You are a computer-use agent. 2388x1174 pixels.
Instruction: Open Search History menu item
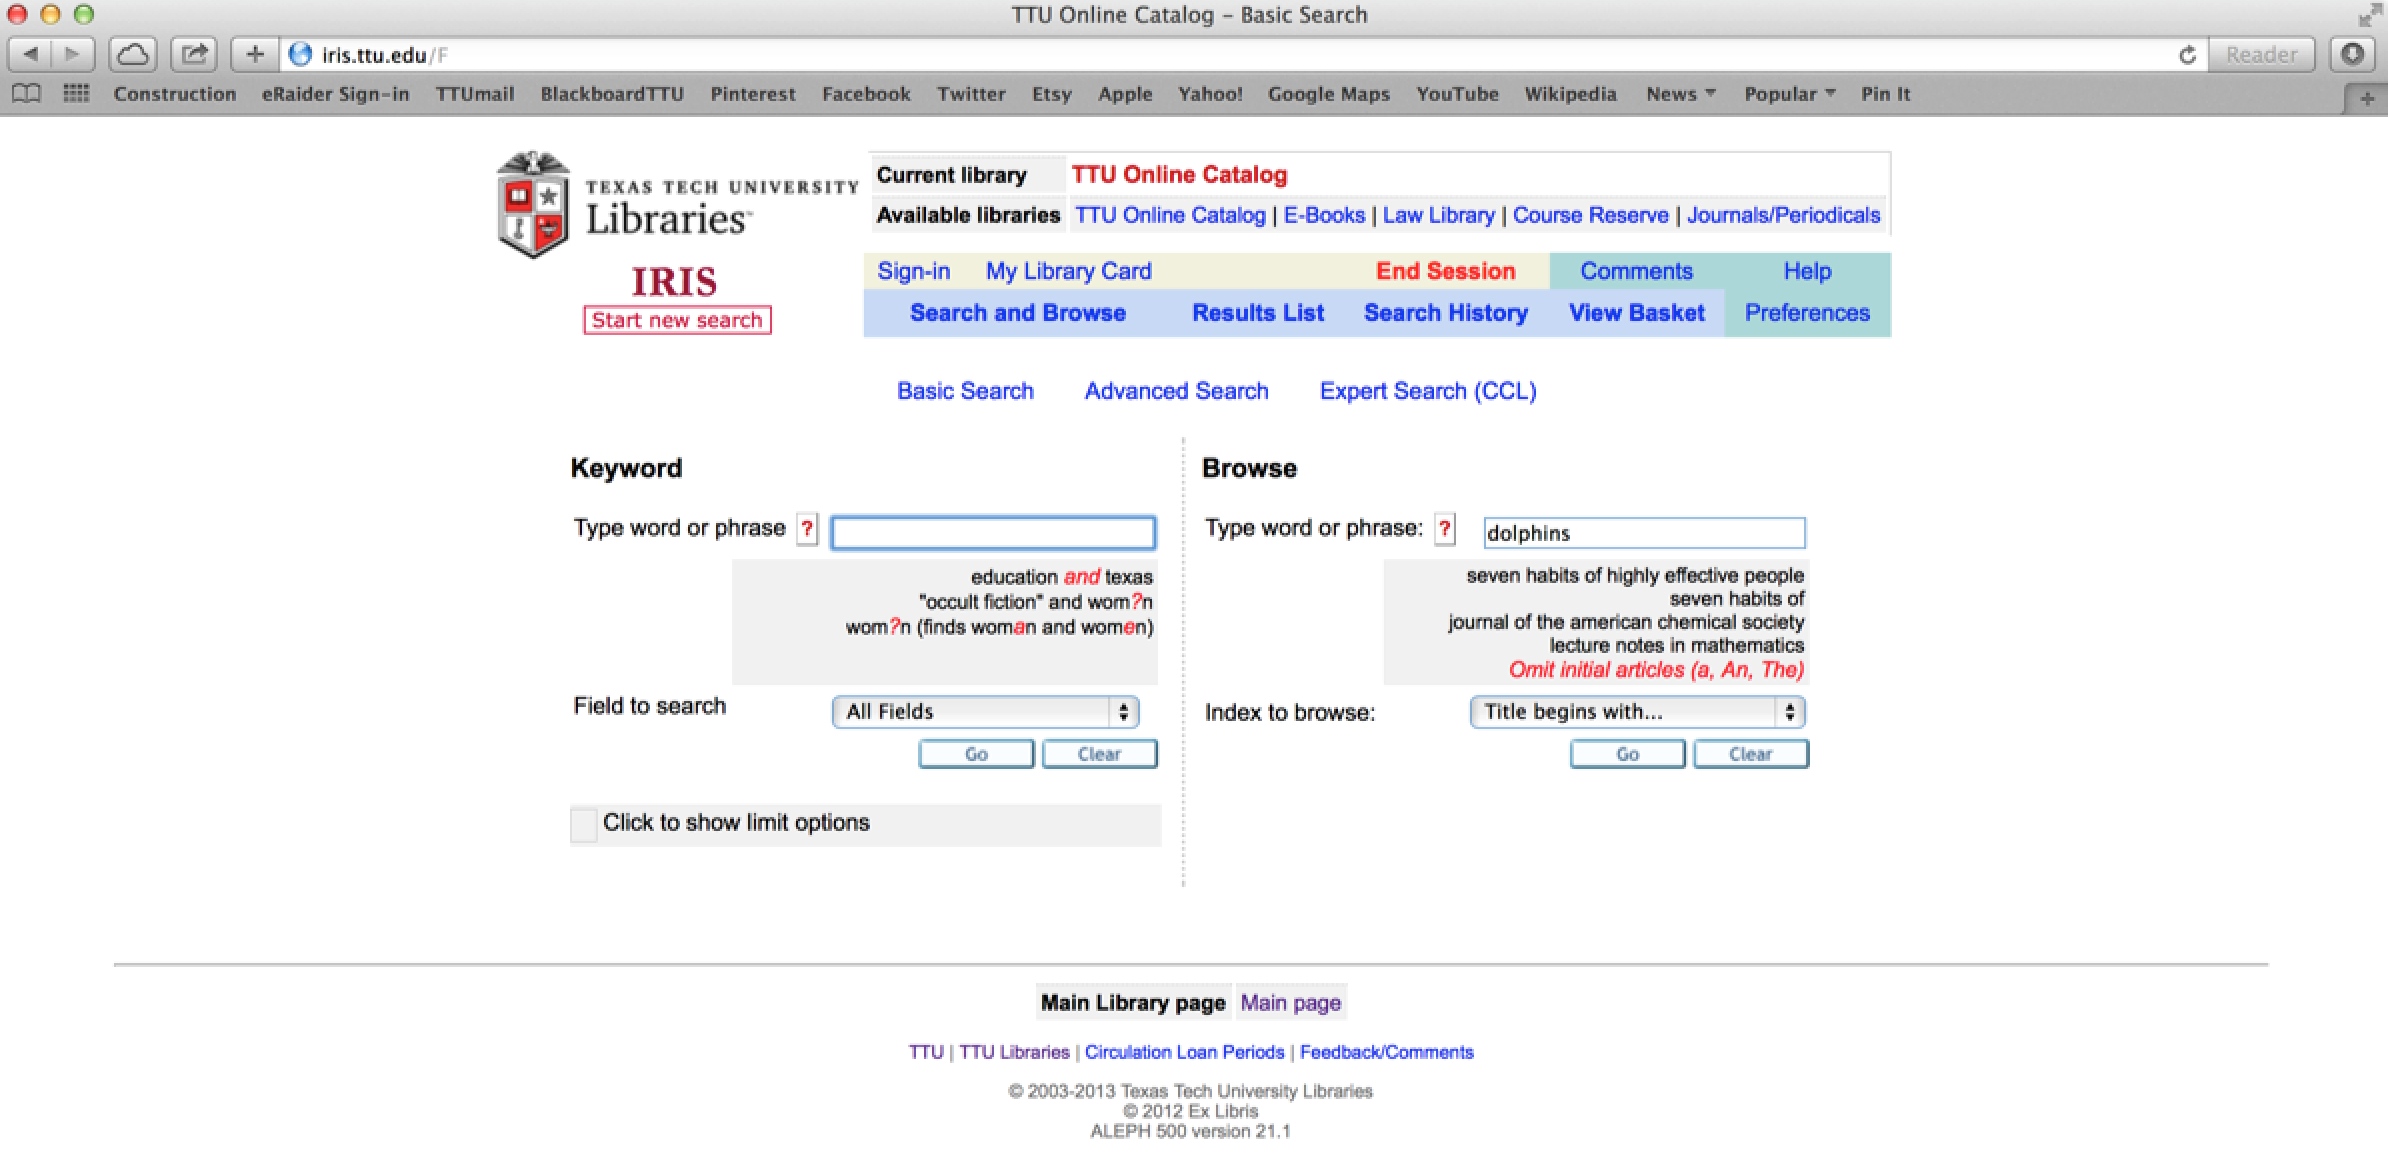pos(1446,313)
